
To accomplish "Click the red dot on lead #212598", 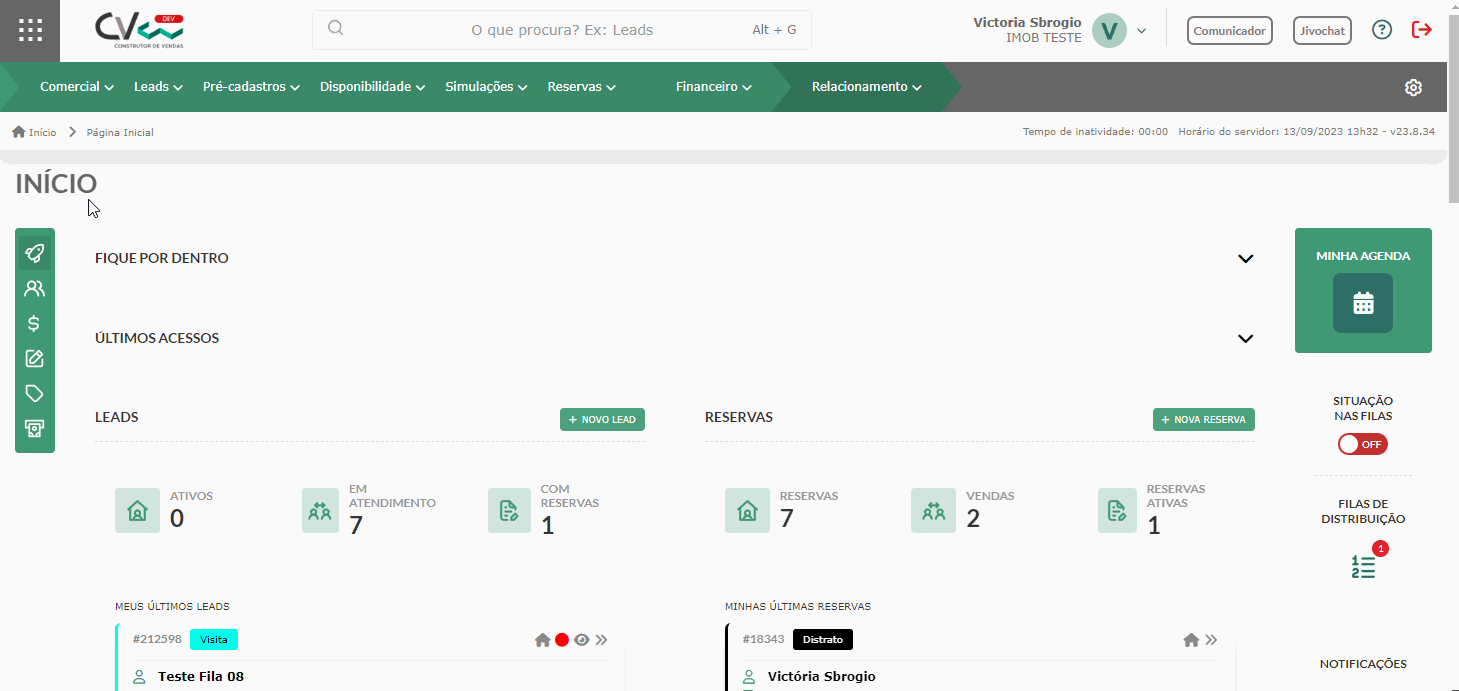I will [562, 640].
